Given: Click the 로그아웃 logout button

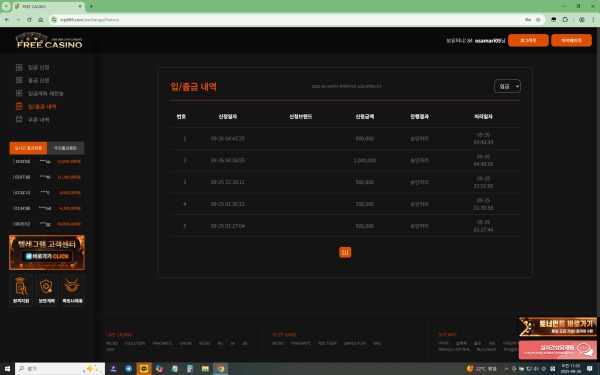Looking at the screenshot, I should point(528,41).
